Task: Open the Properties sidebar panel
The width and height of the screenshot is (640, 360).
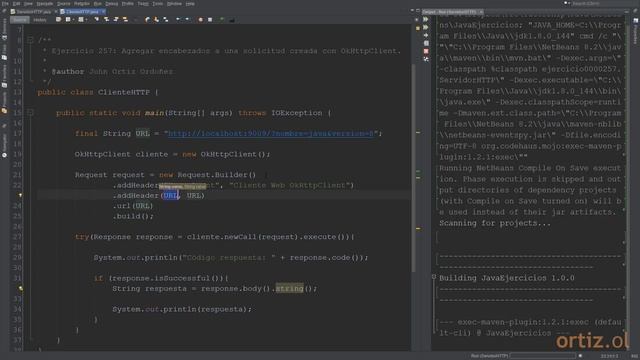Action: pos(635,31)
